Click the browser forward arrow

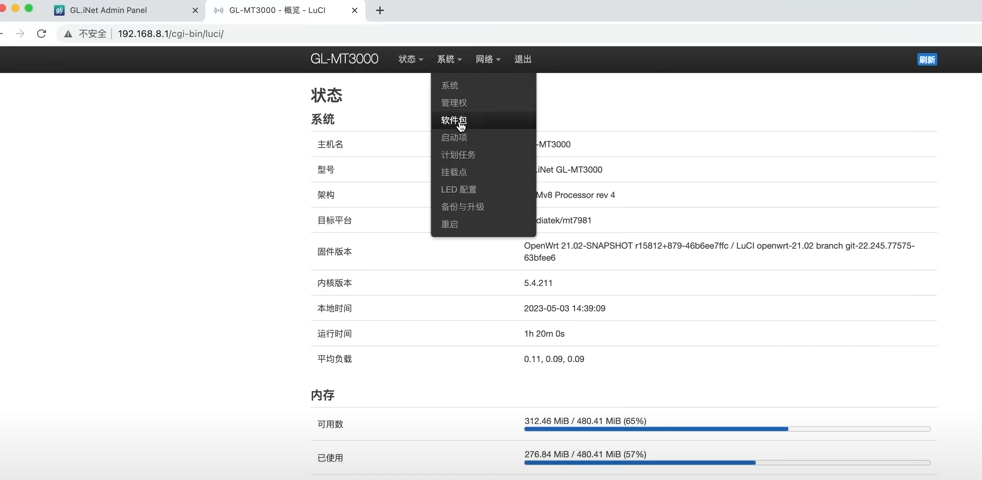coord(20,34)
